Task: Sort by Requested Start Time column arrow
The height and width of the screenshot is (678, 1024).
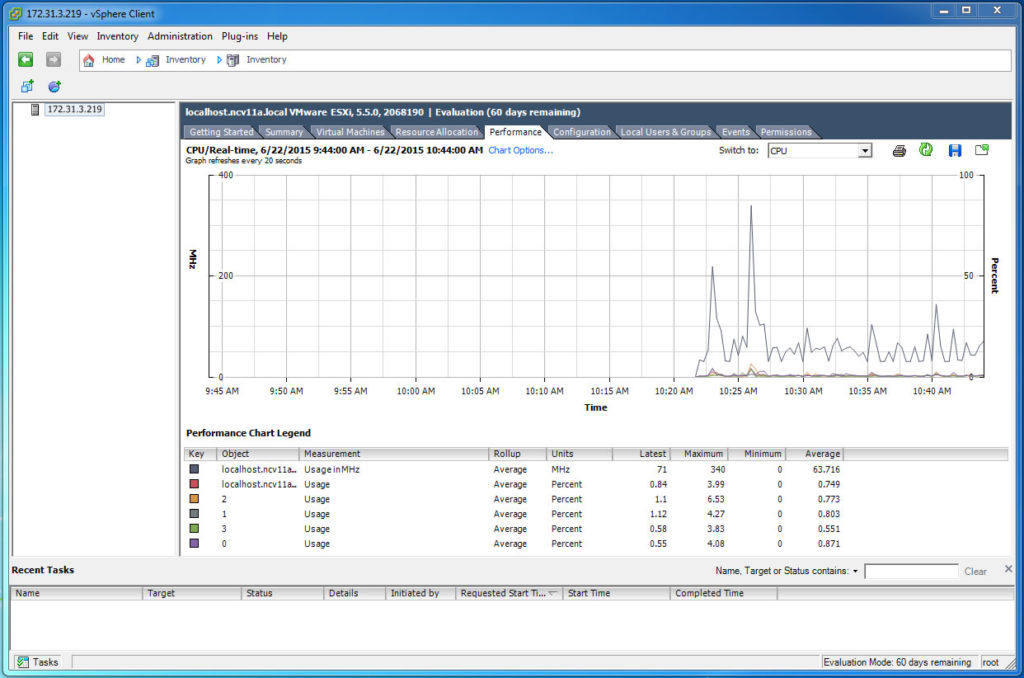Action: (552, 593)
